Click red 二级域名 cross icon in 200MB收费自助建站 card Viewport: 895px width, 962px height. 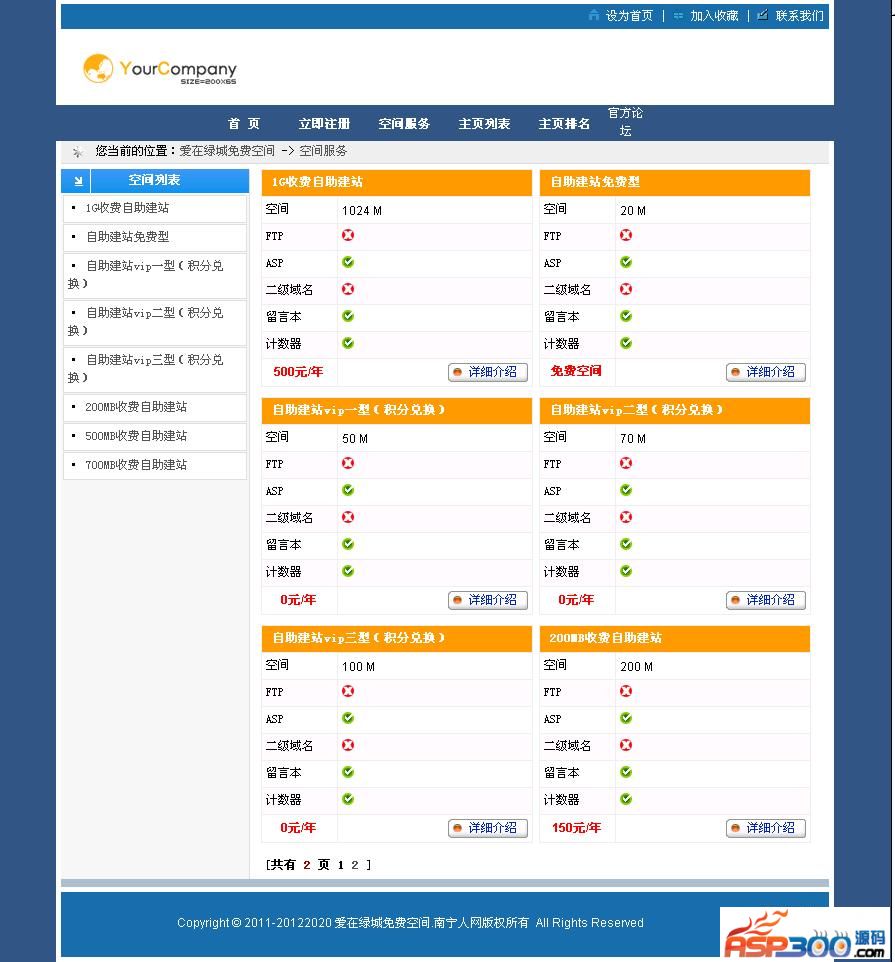point(626,745)
